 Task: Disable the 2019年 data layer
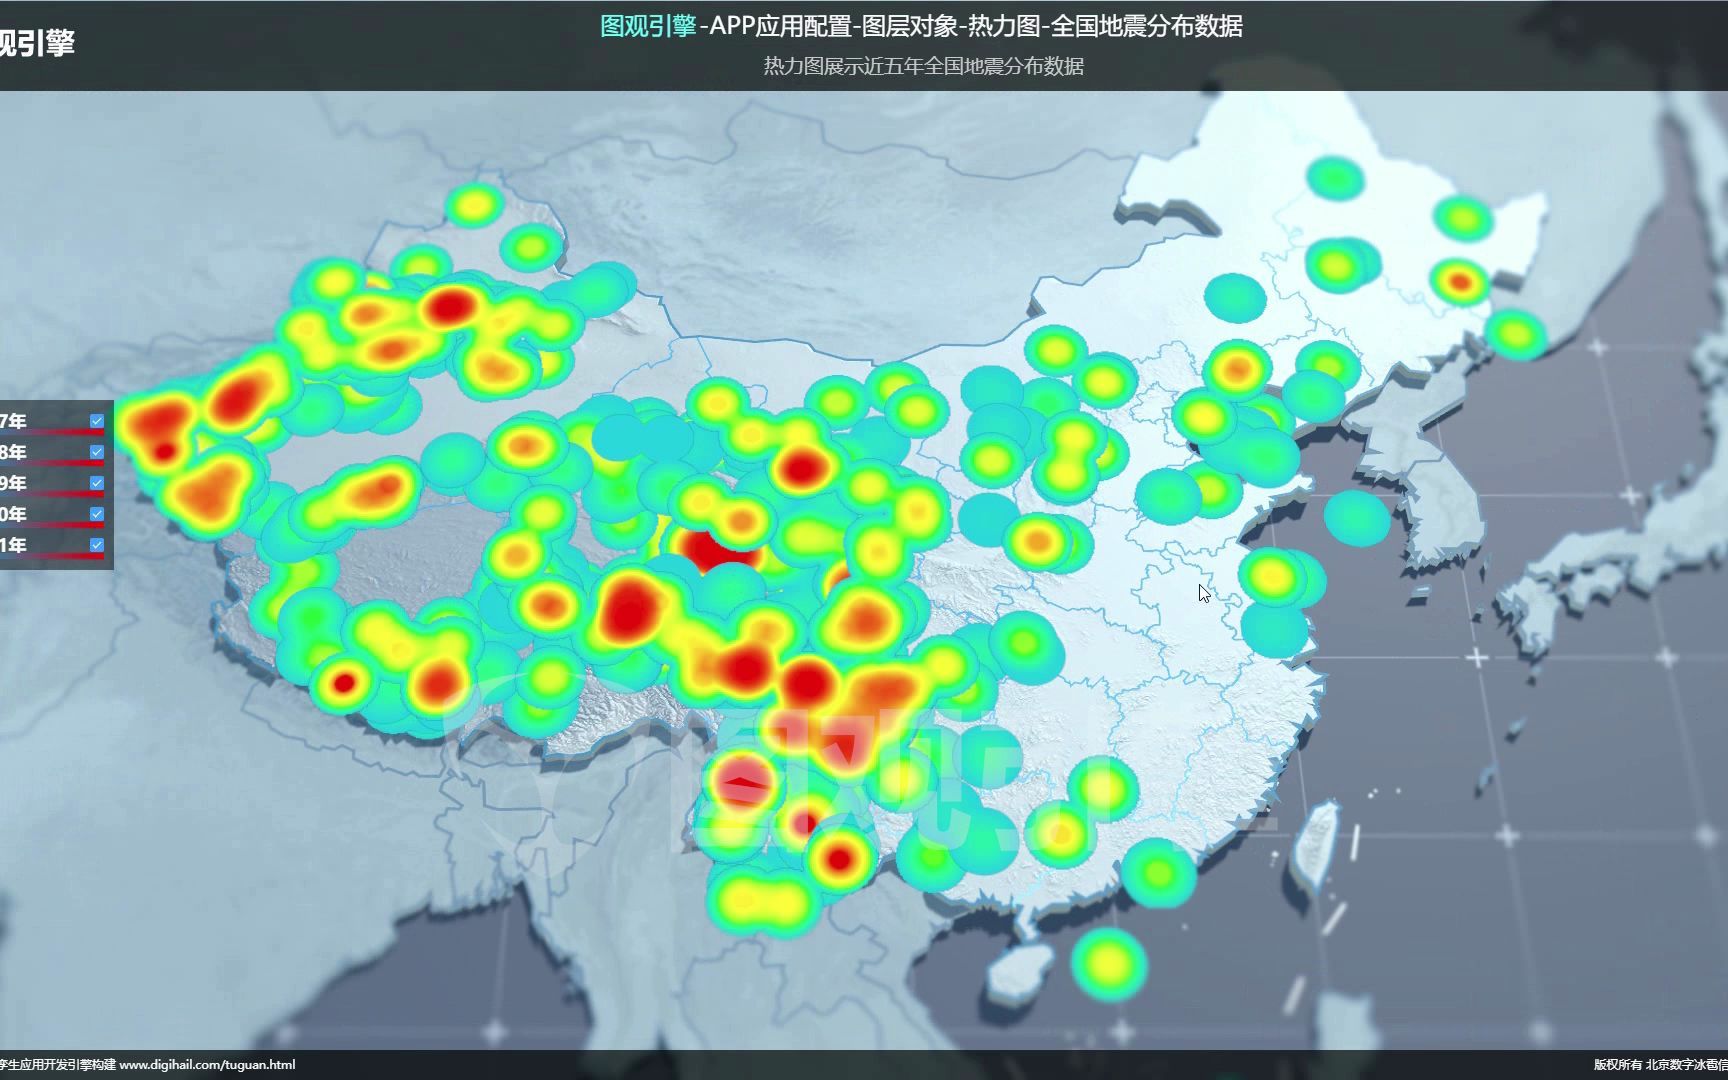pyautogui.click(x=97, y=483)
